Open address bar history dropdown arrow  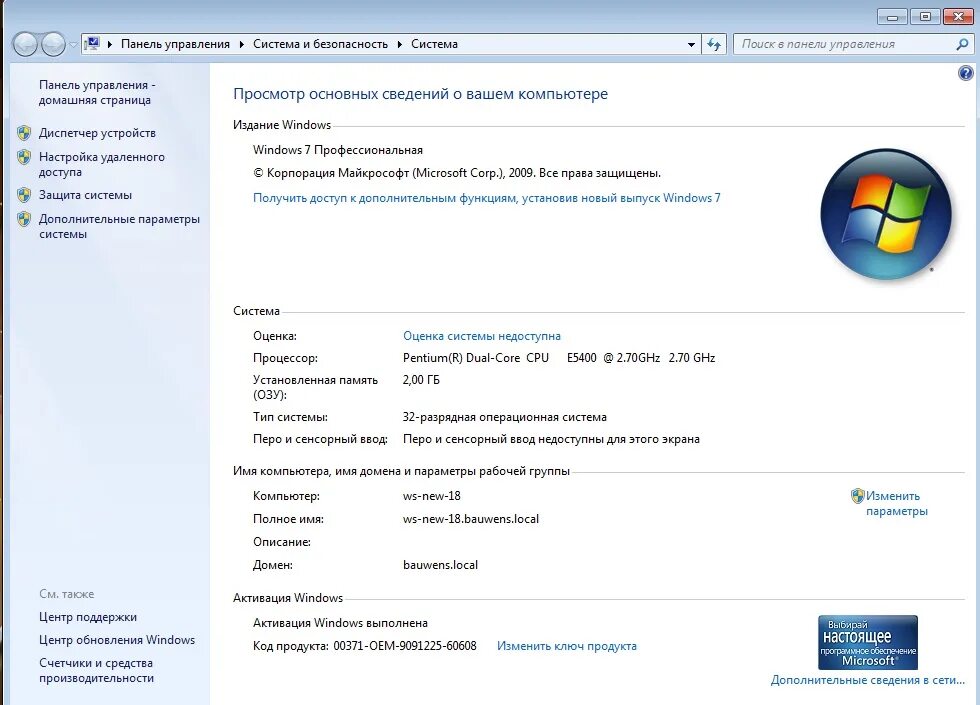pos(691,44)
